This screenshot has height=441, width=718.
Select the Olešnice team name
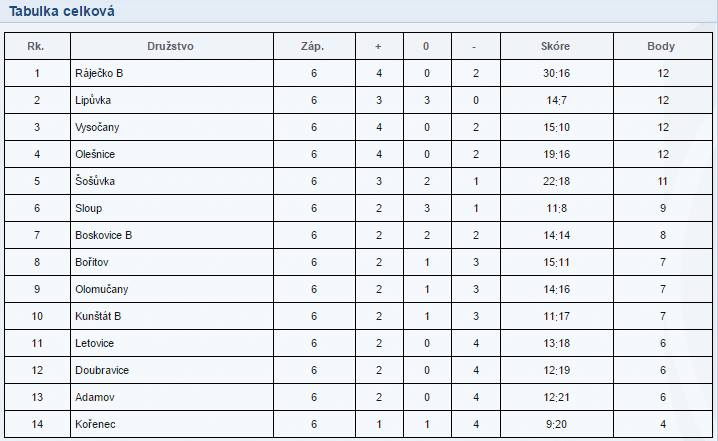(95, 154)
